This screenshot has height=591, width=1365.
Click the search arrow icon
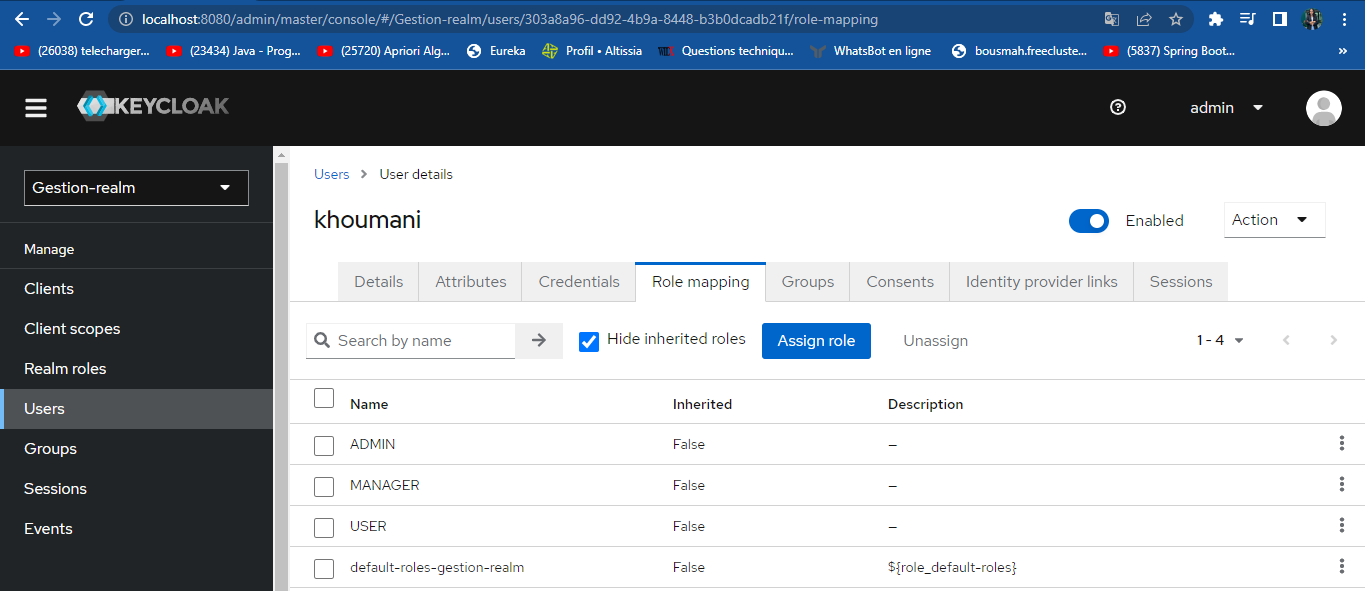[538, 340]
